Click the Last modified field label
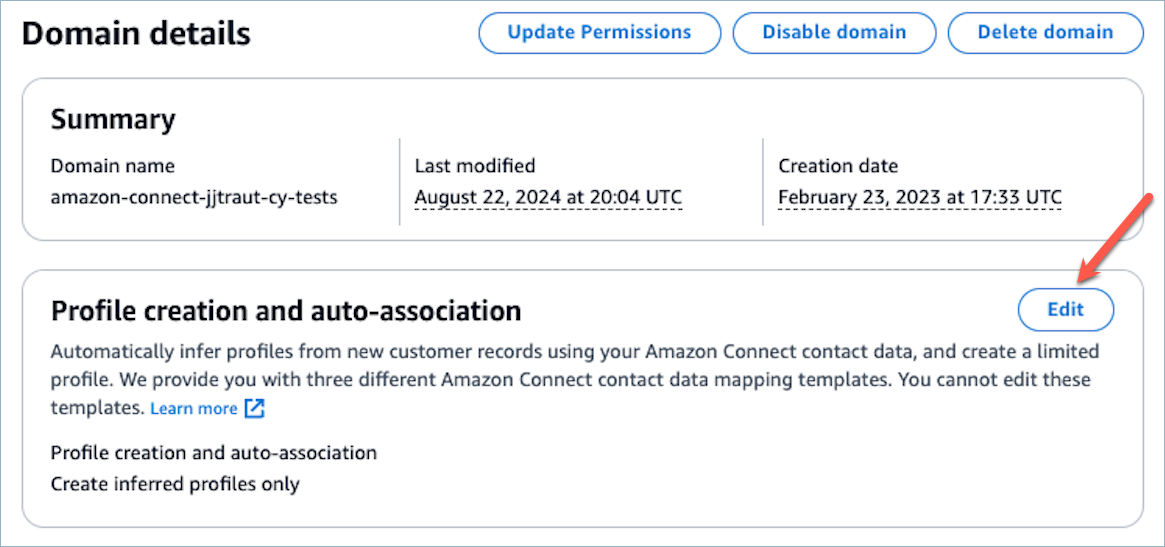1165x547 pixels. tap(475, 166)
